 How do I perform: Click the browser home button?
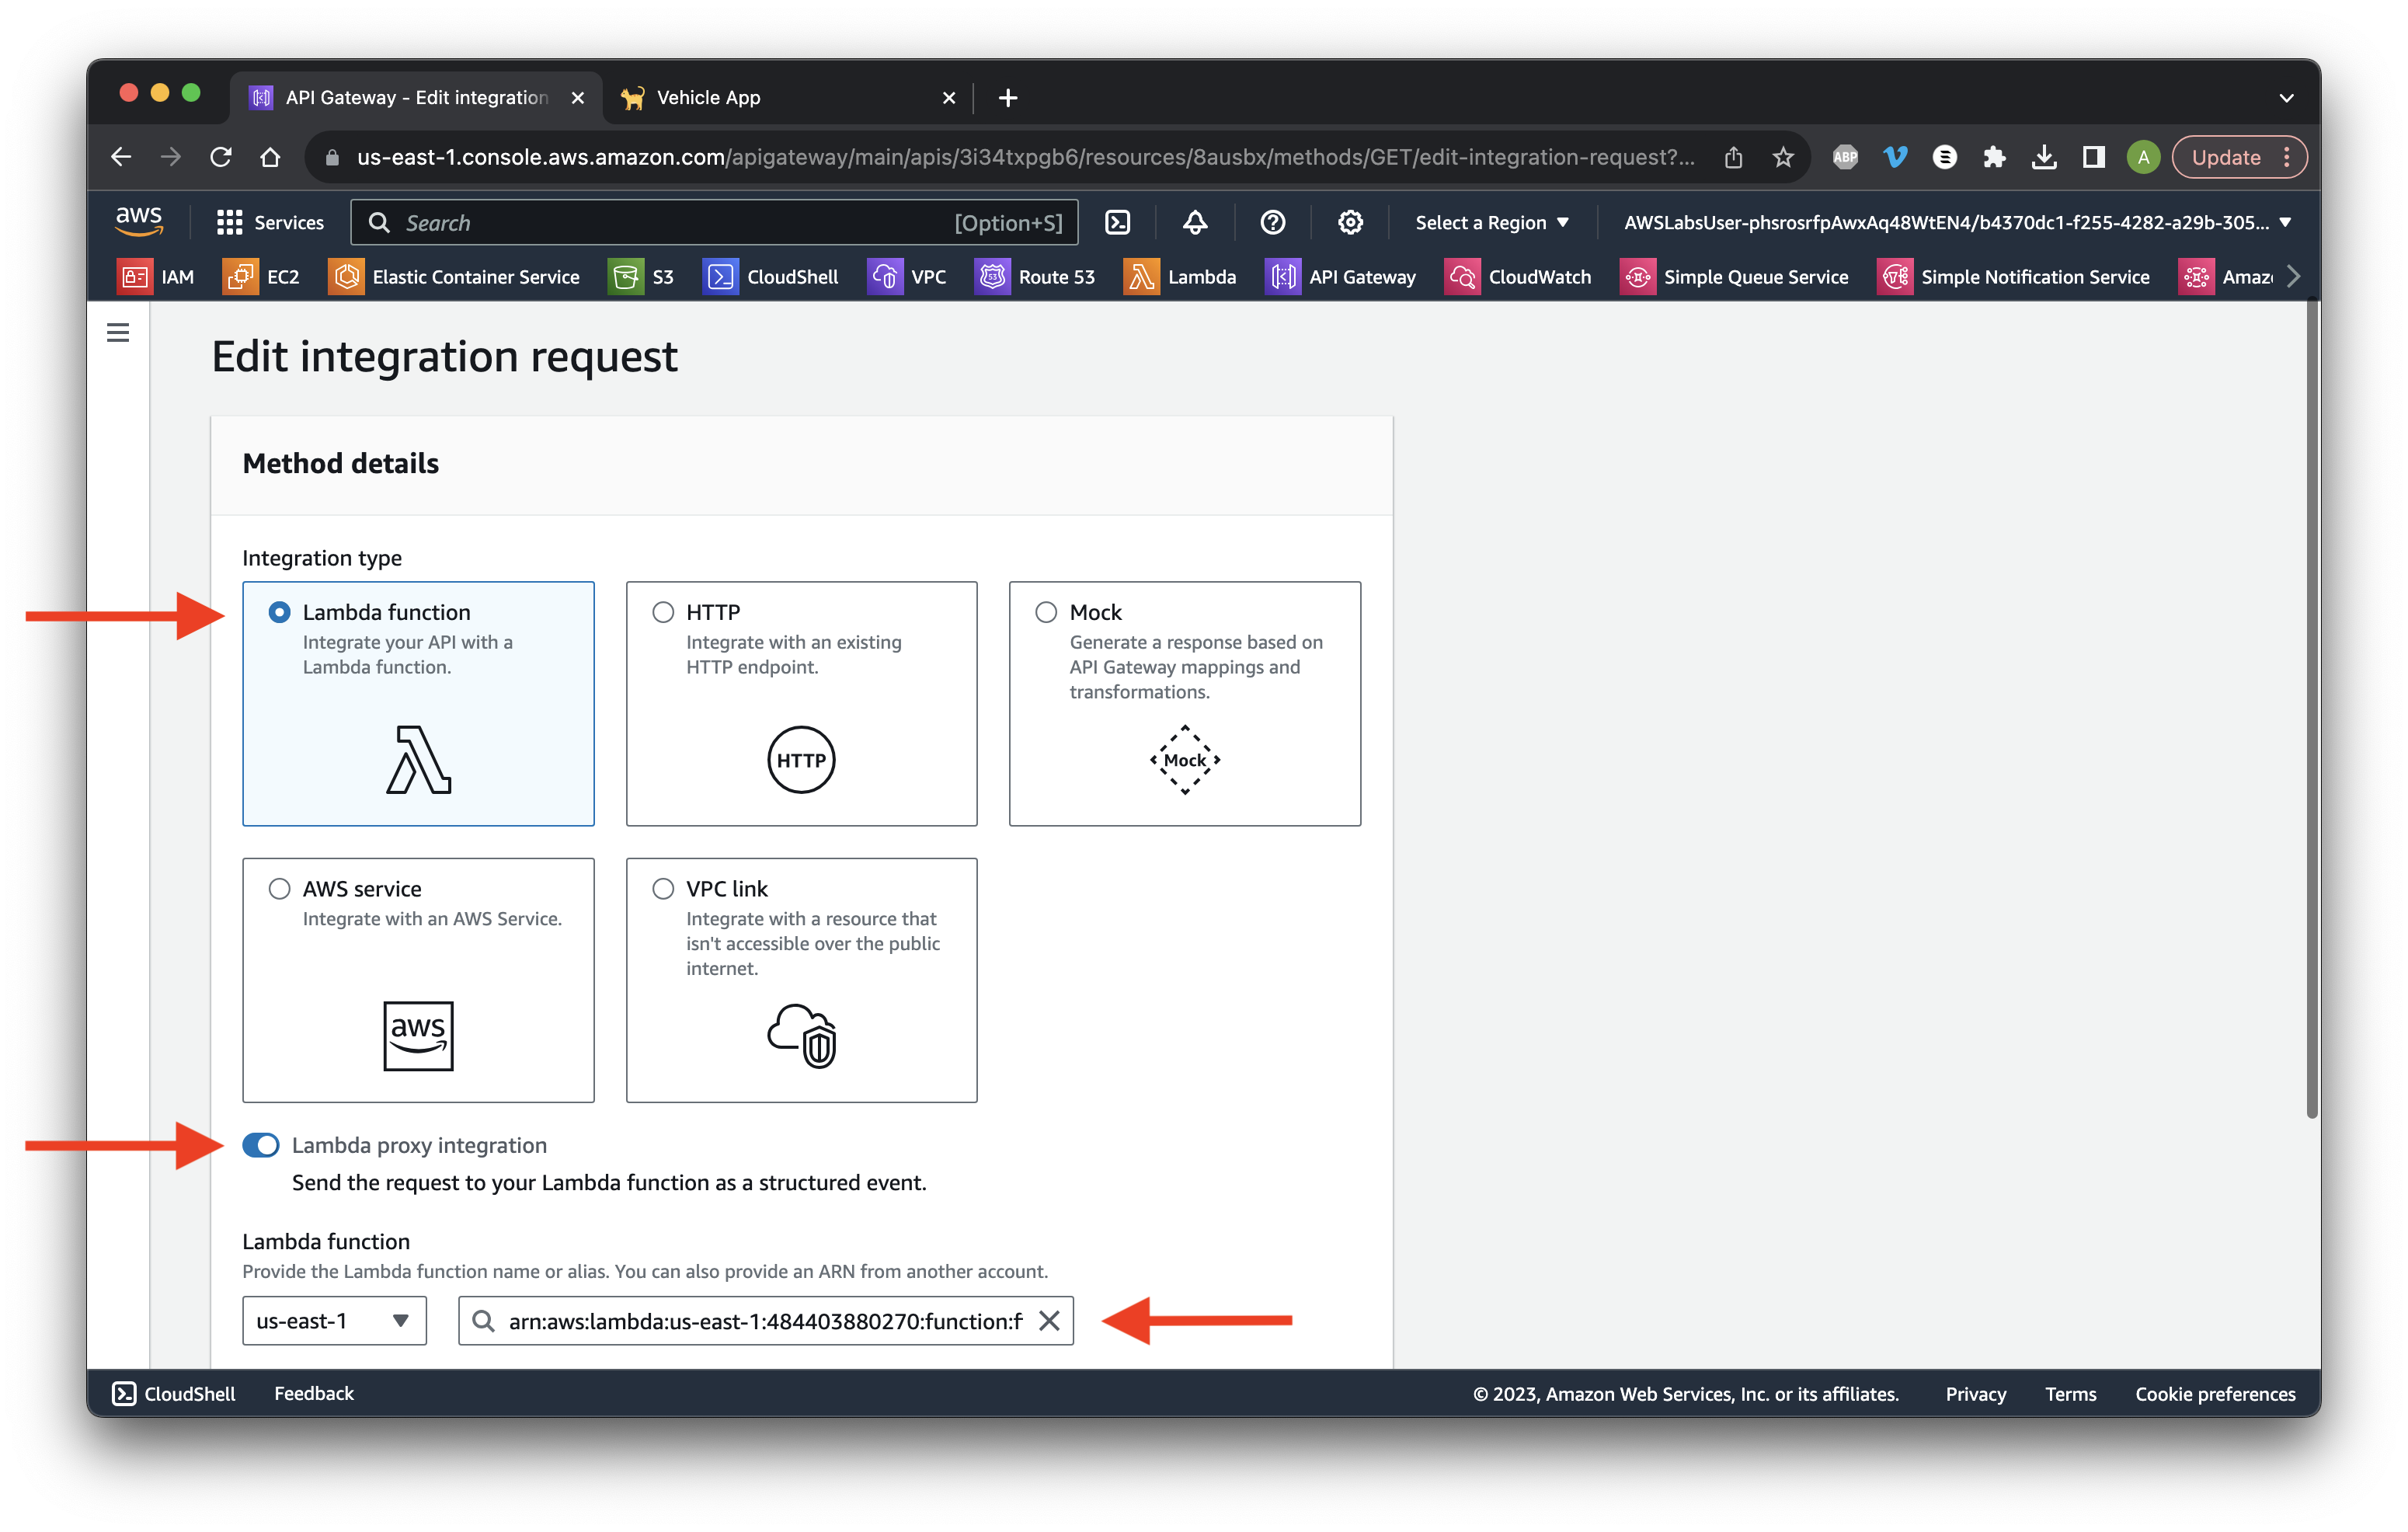pyautogui.click(x=270, y=157)
